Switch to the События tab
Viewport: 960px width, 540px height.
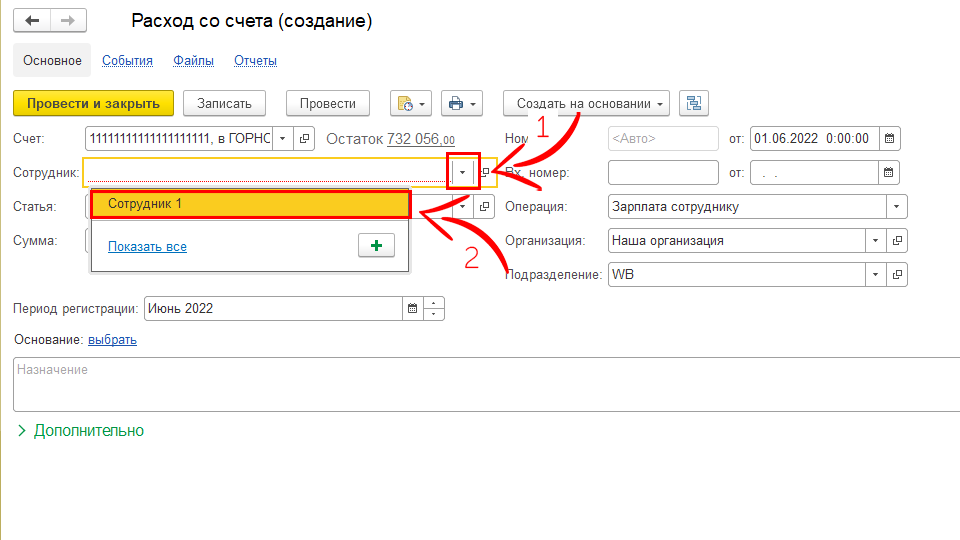click(127, 61)
